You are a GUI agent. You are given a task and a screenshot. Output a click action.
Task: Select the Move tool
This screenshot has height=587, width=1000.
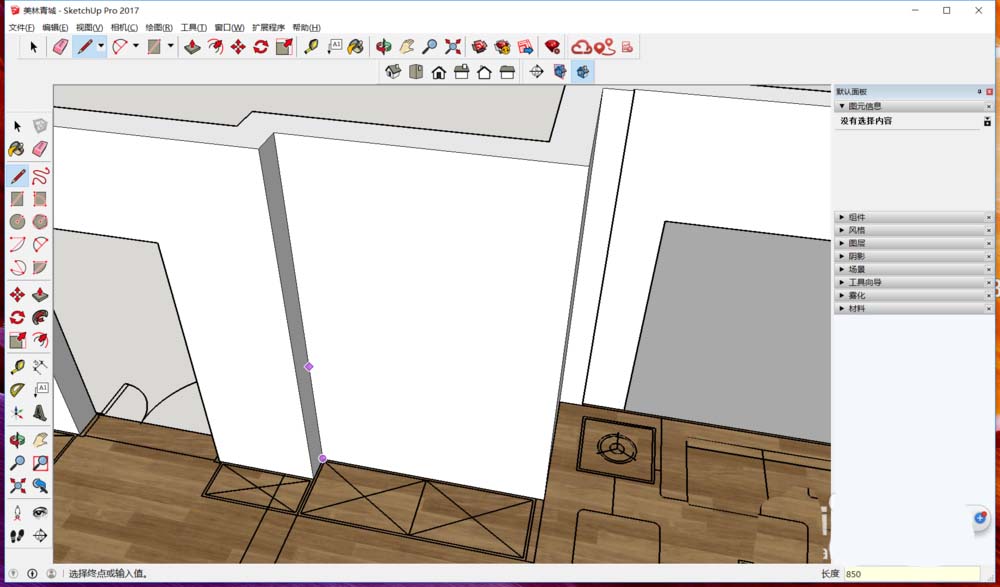[238, 46]
